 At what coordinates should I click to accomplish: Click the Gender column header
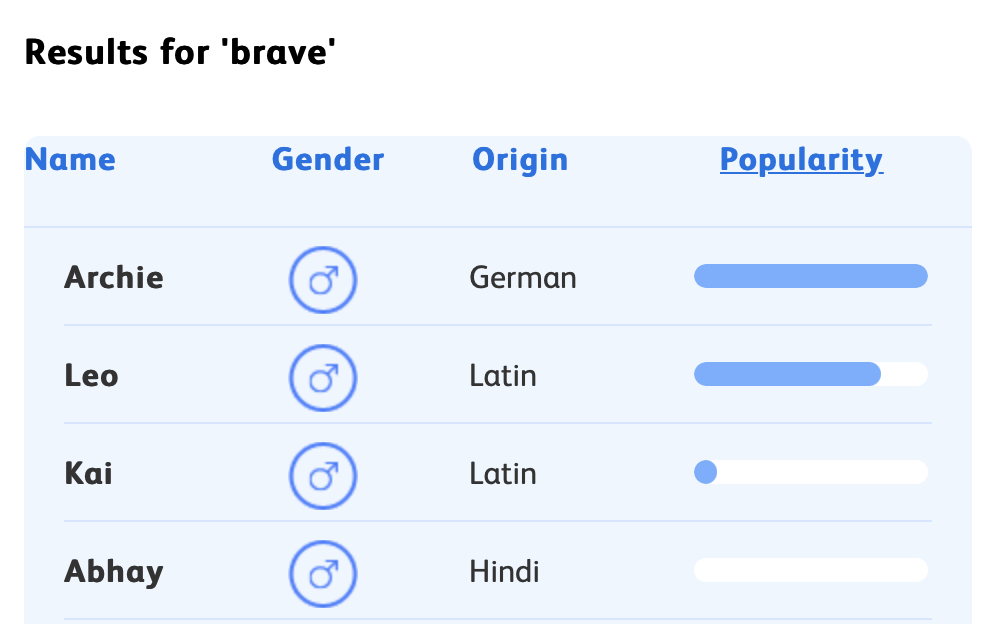point(328,160)
